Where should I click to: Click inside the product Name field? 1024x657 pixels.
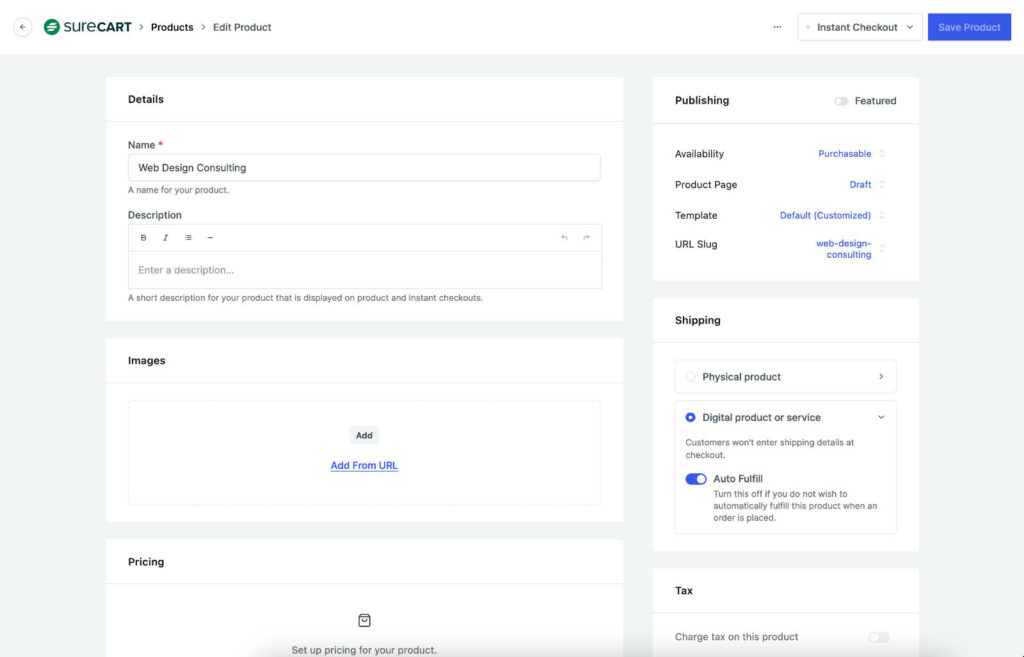(364, 166)
